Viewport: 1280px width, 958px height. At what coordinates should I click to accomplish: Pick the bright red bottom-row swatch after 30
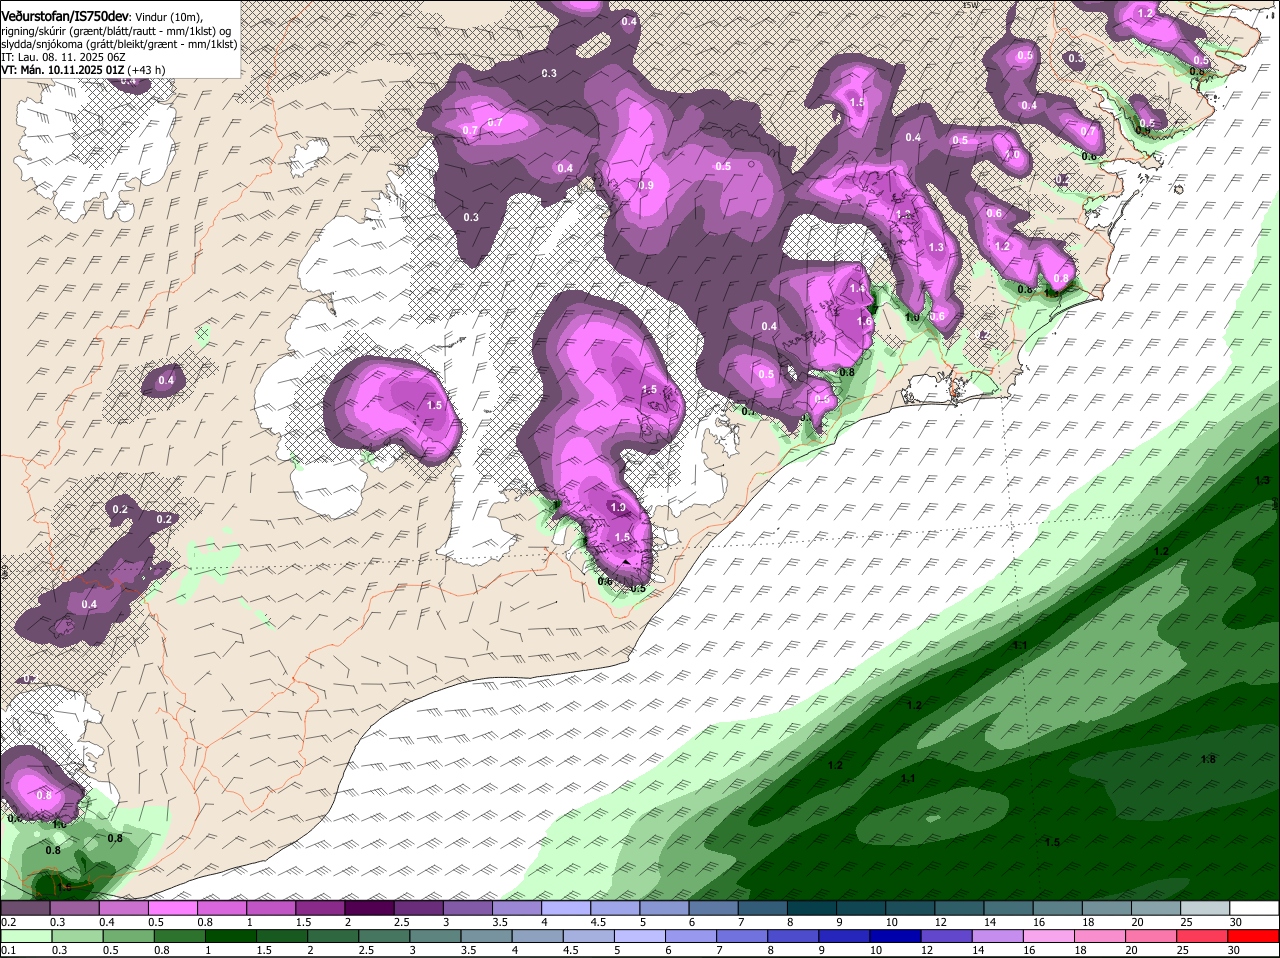click(1252, 936)
